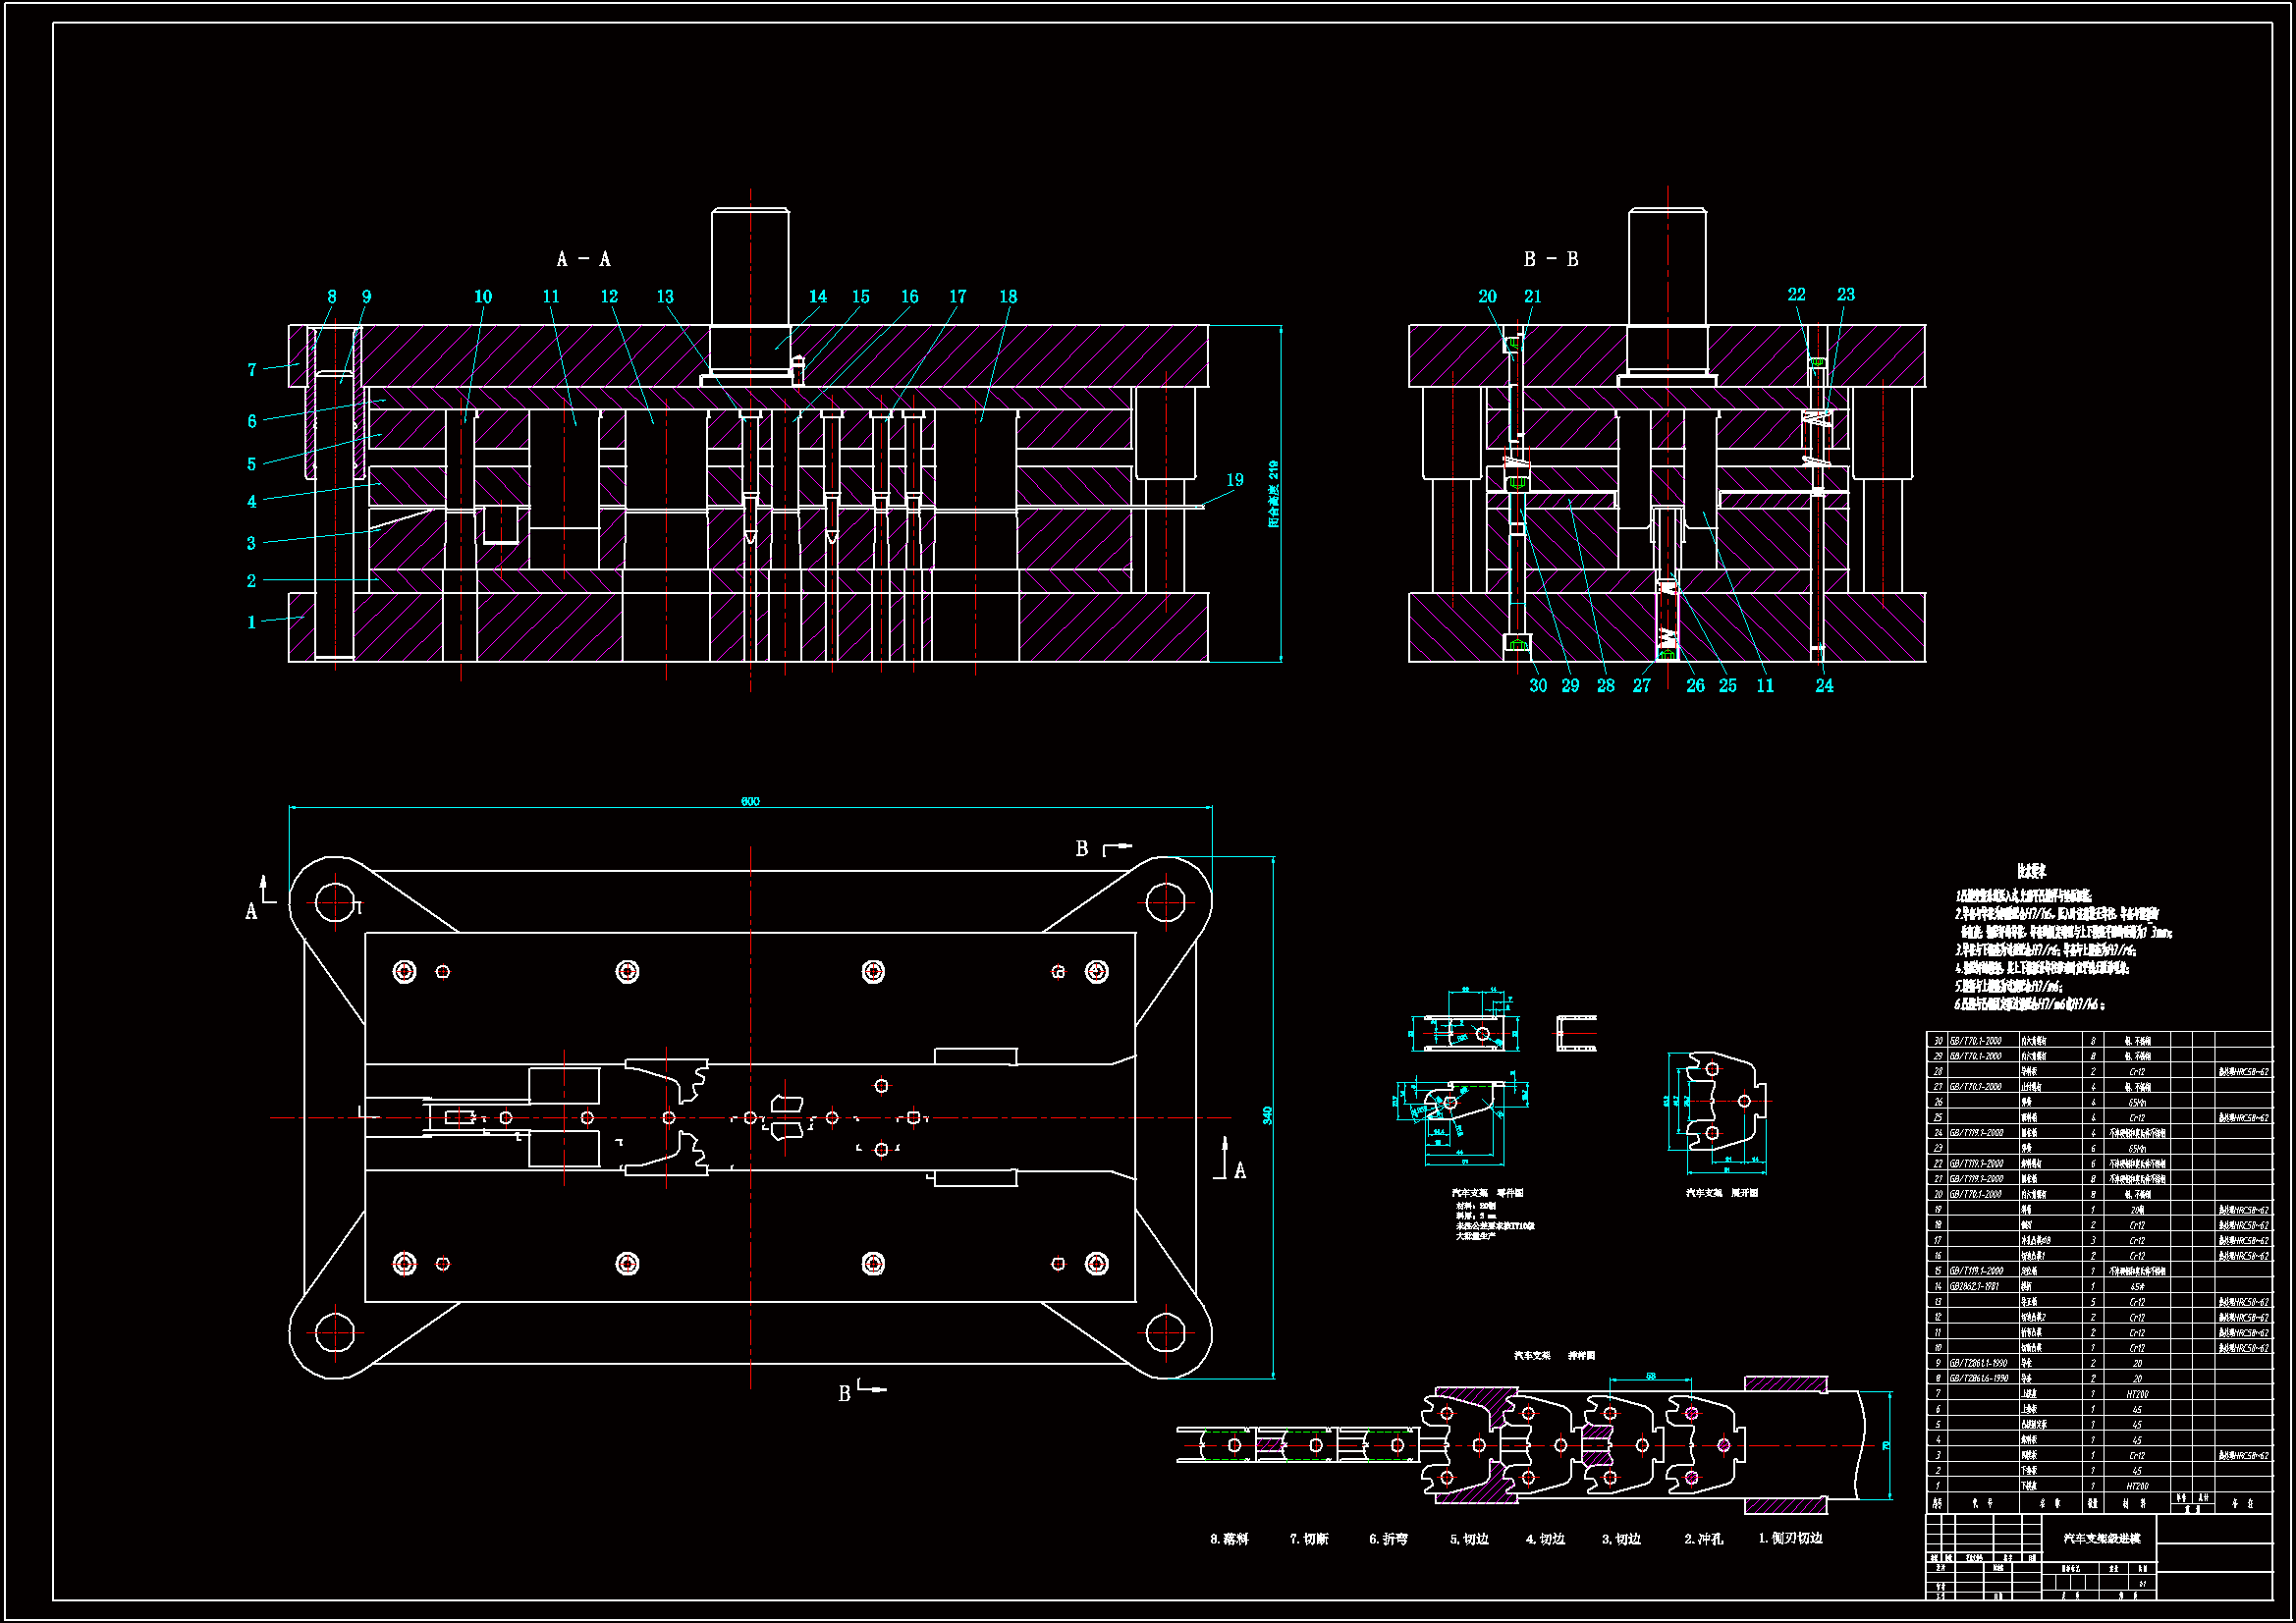The image size is (2296, 1623).
Task: Click part callout number 30
Action: click(1538, 685)
